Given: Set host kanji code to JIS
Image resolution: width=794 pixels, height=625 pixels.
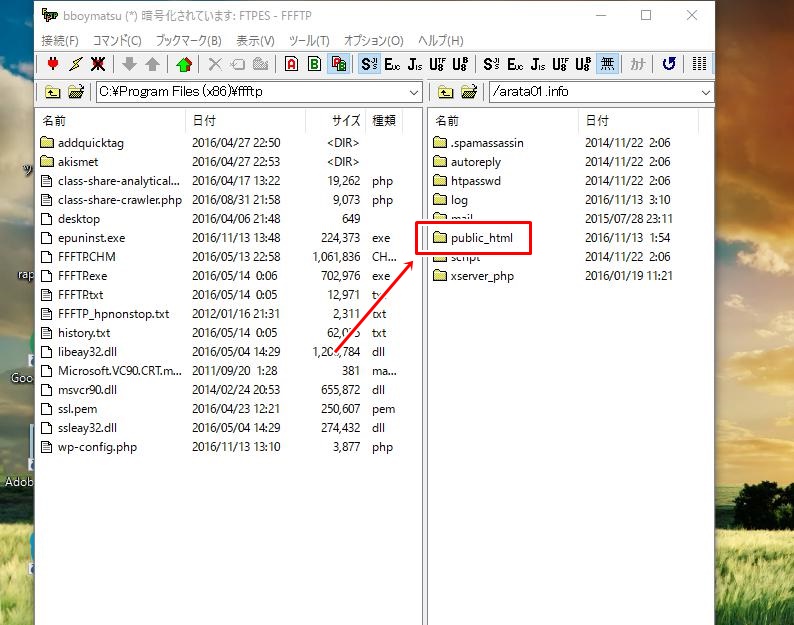Looking at the screenshot, I should coord(537,64).
